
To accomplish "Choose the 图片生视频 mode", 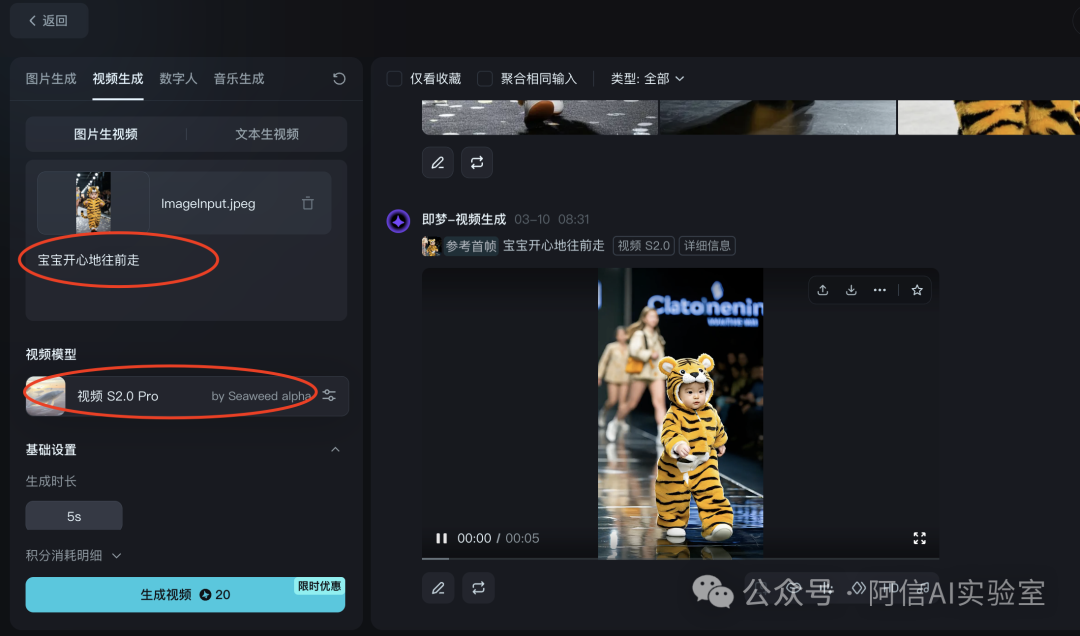I will coord(105,134).
